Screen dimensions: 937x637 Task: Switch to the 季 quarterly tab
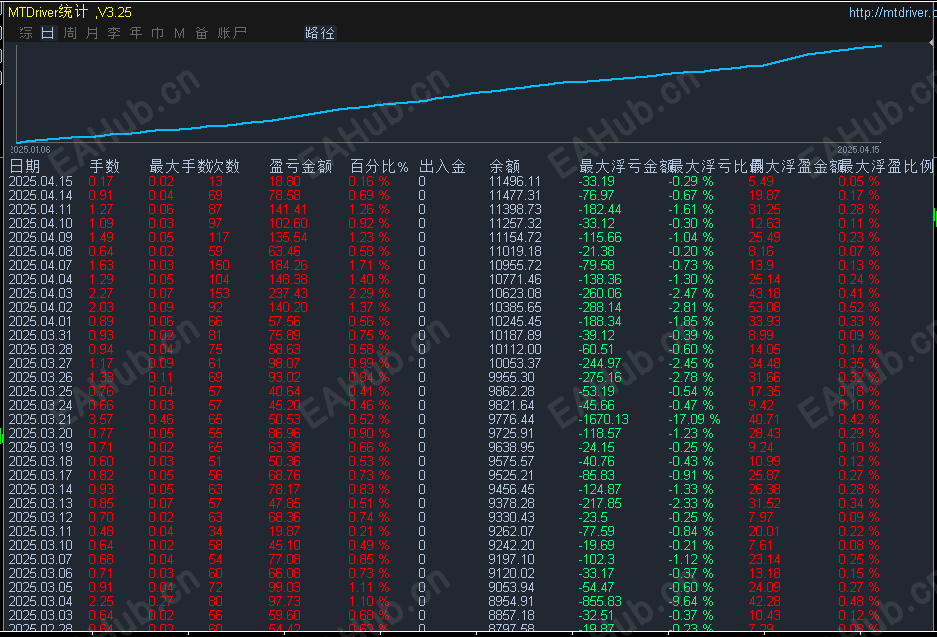point(114,33)
